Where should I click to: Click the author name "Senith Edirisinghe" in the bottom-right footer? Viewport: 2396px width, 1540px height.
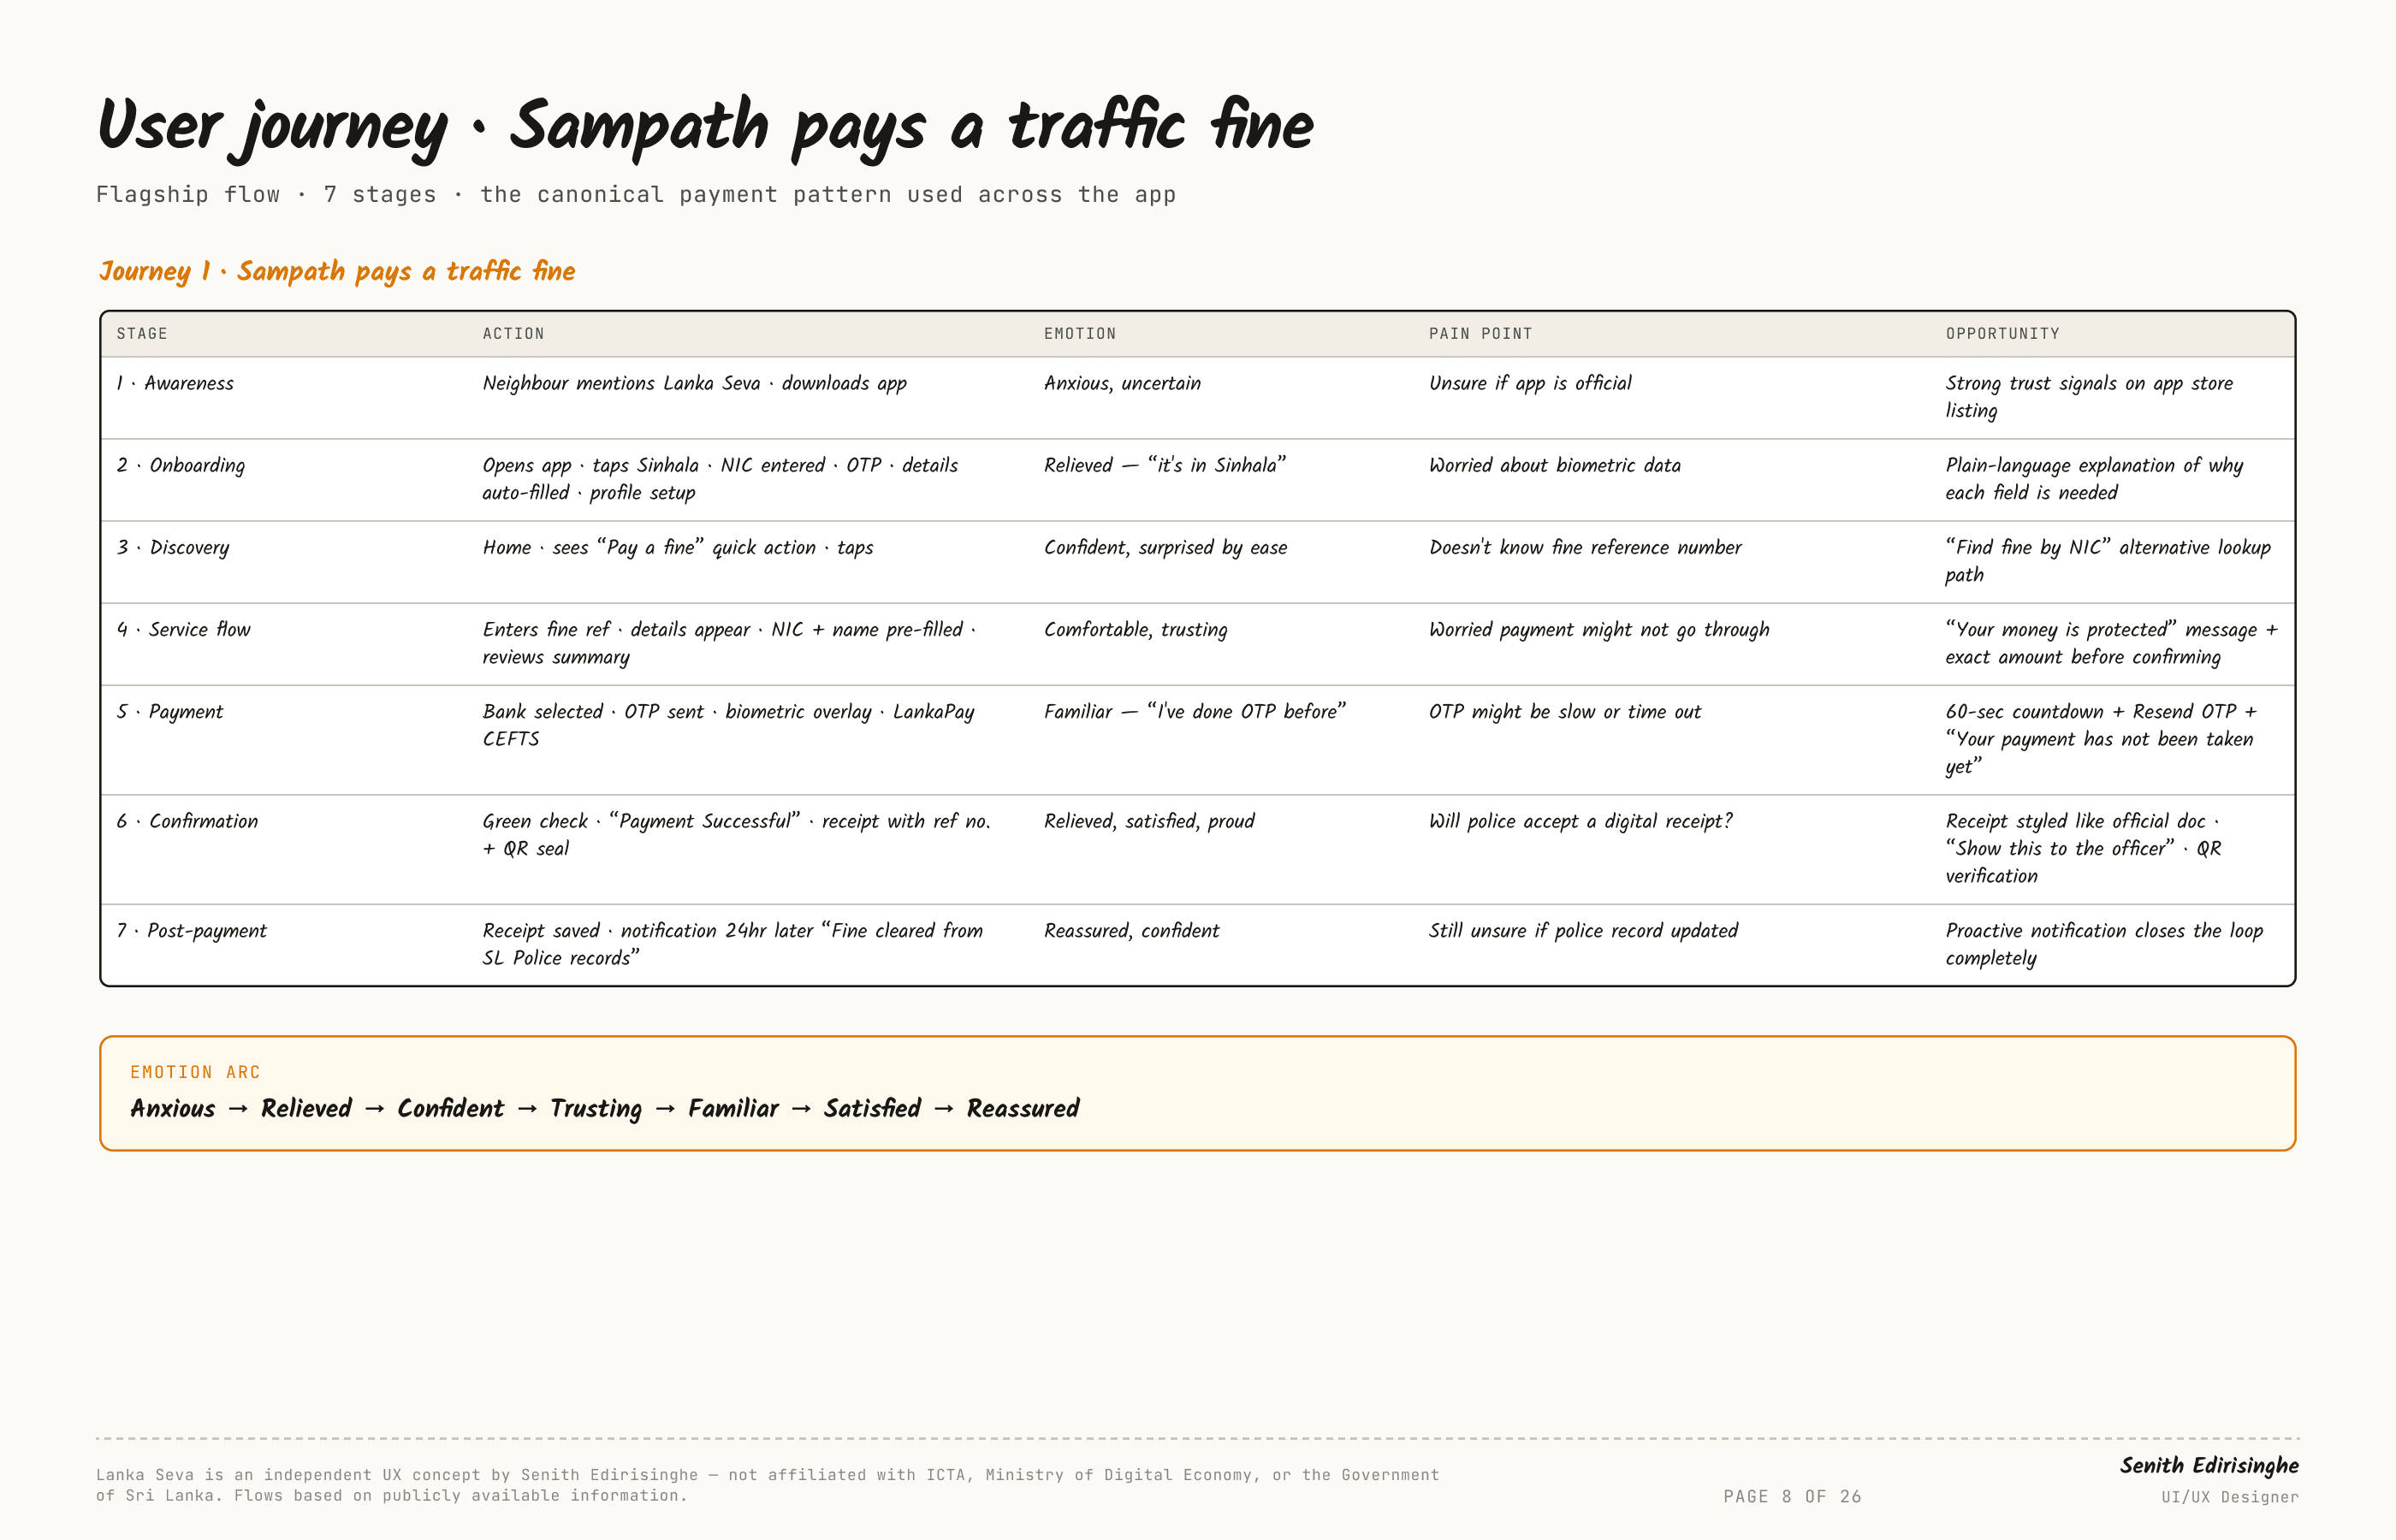tap(2209, 1466)
